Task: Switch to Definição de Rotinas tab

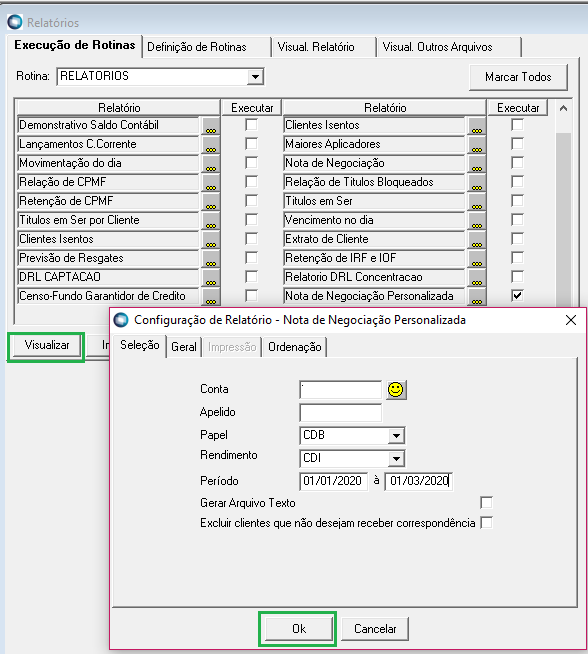Action: click(206, 47)
